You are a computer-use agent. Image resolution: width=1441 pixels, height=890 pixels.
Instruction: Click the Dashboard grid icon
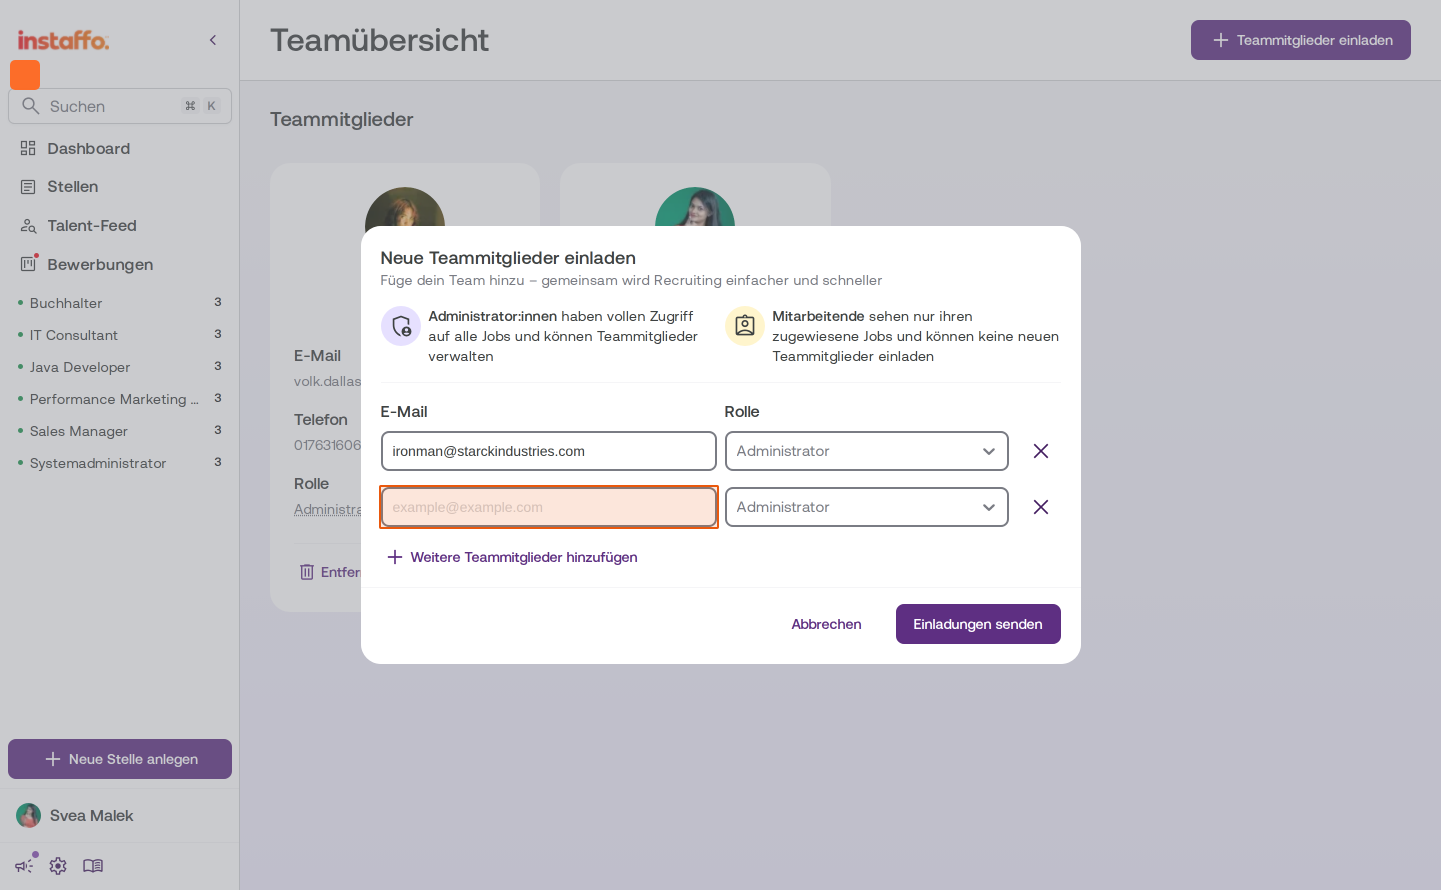[x=28, y=148]
